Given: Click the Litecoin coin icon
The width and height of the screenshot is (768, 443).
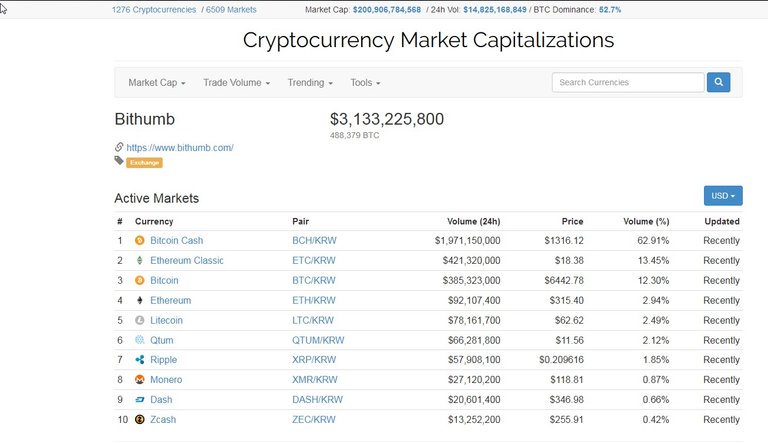Looking at the screenshot, I should [x=140, y=320].
